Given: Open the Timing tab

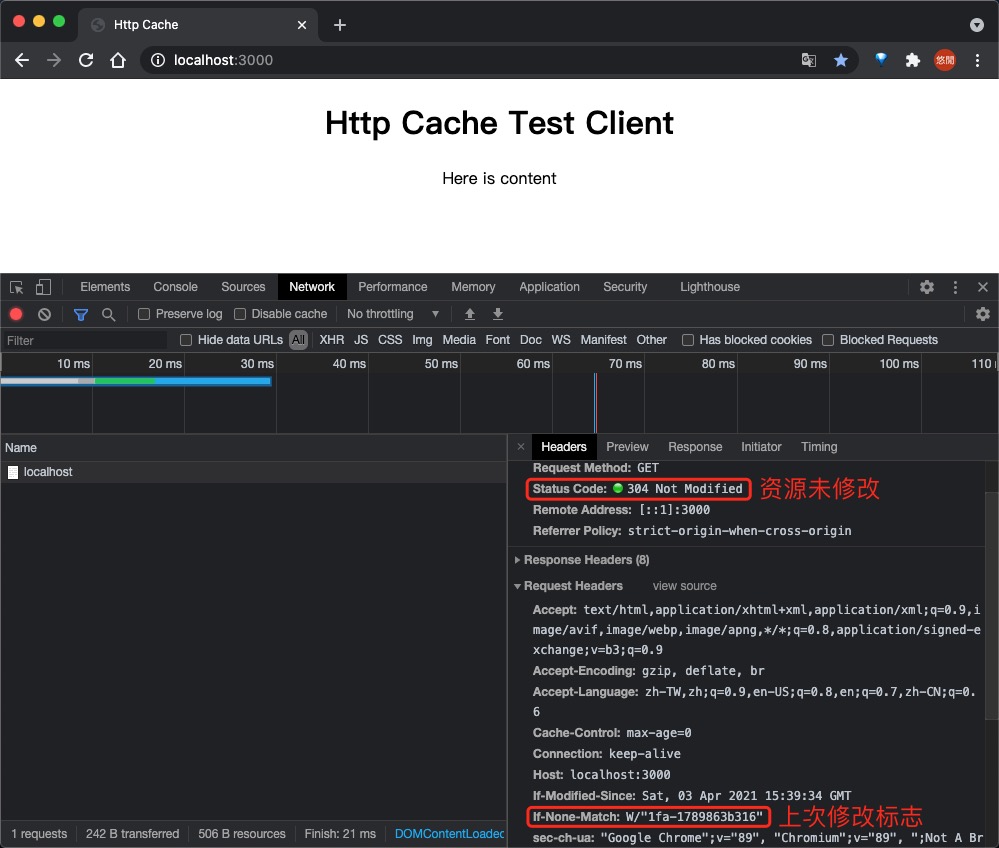Looking at the screenshot, I should point(819,447).
